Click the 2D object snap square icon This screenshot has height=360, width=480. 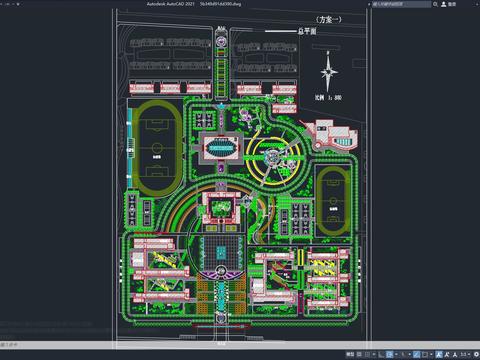pos(425,354)
